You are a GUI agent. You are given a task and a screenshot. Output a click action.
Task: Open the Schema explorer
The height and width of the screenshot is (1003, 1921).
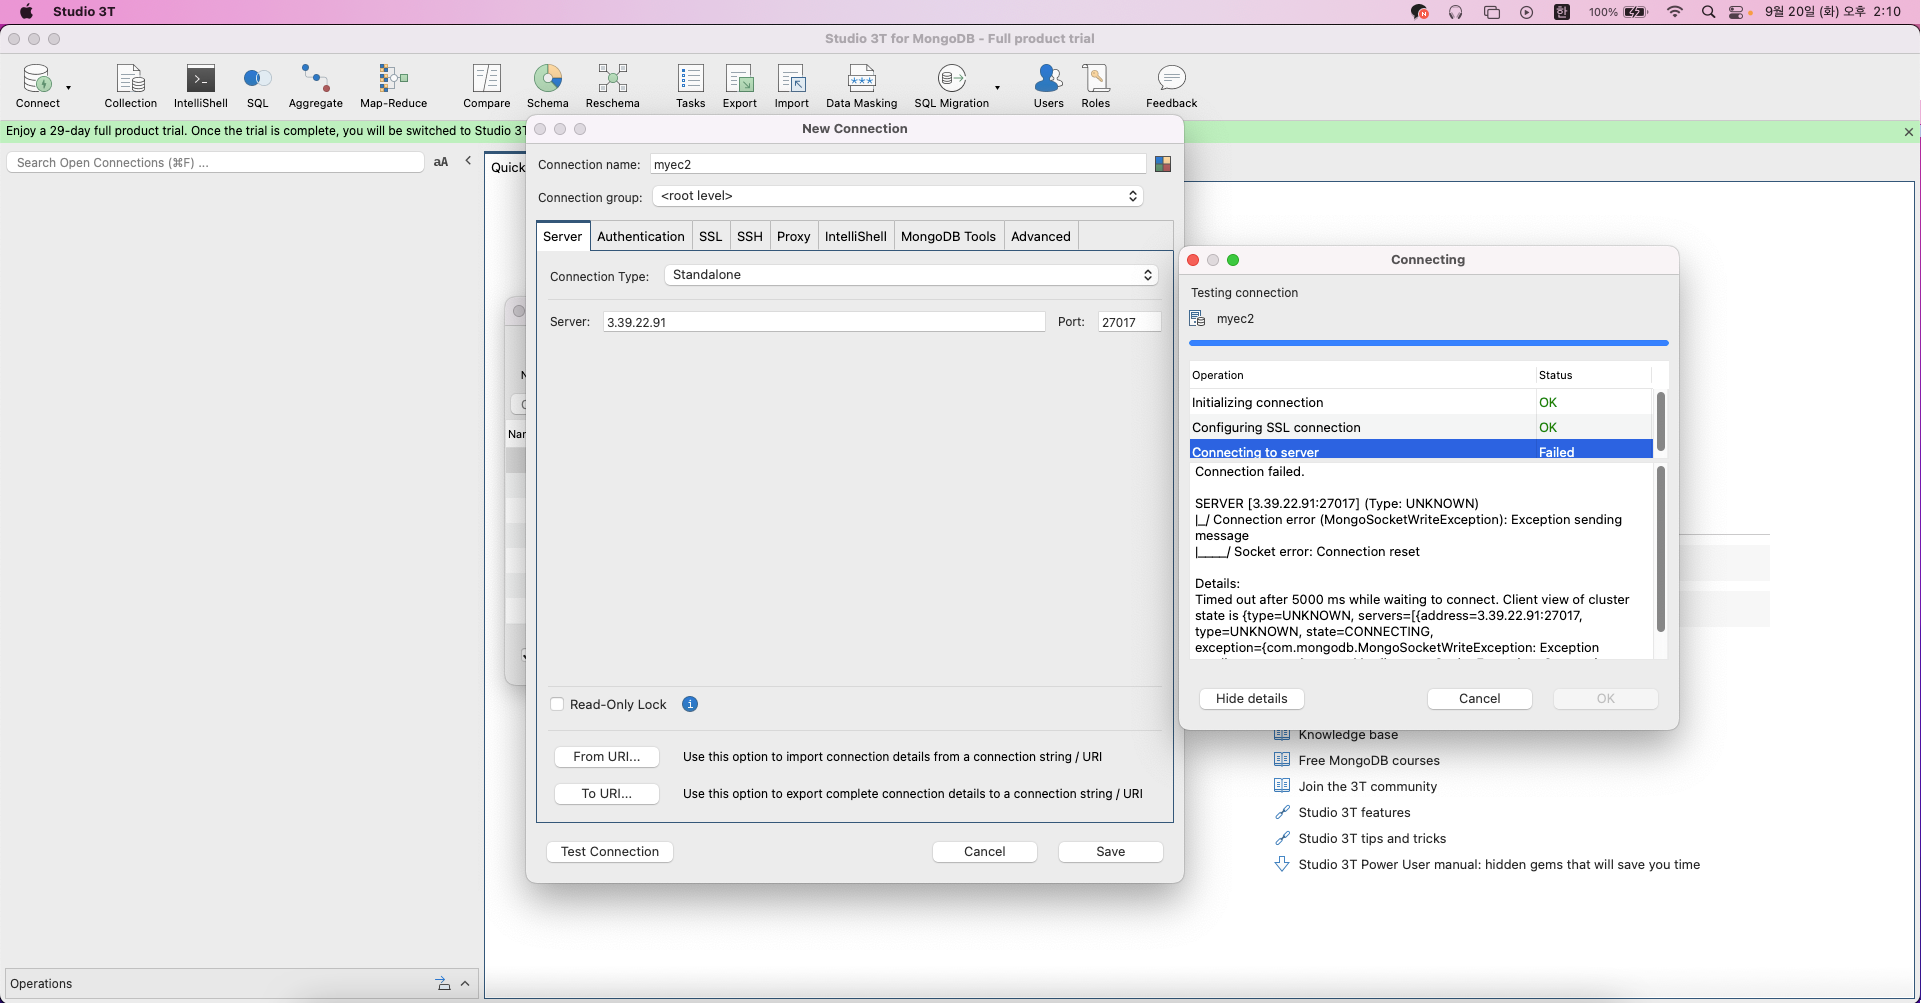pyautogui.click(x=547, y=85)
